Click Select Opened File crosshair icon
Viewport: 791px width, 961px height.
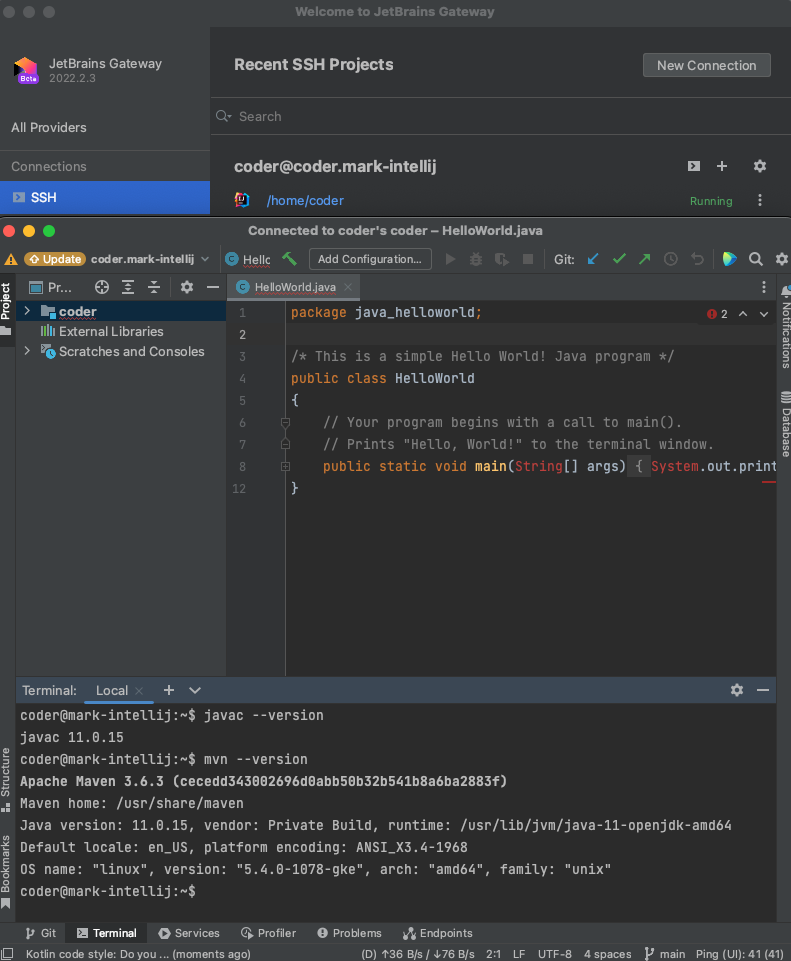coord(102,287)
